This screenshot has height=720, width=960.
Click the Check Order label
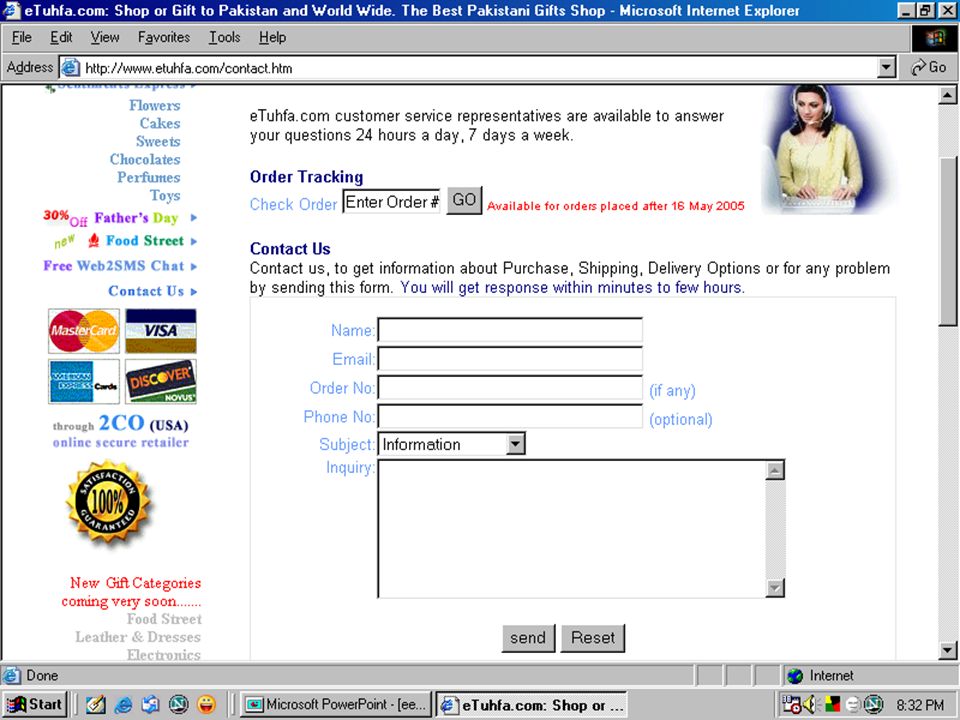[x=293, y=204]
